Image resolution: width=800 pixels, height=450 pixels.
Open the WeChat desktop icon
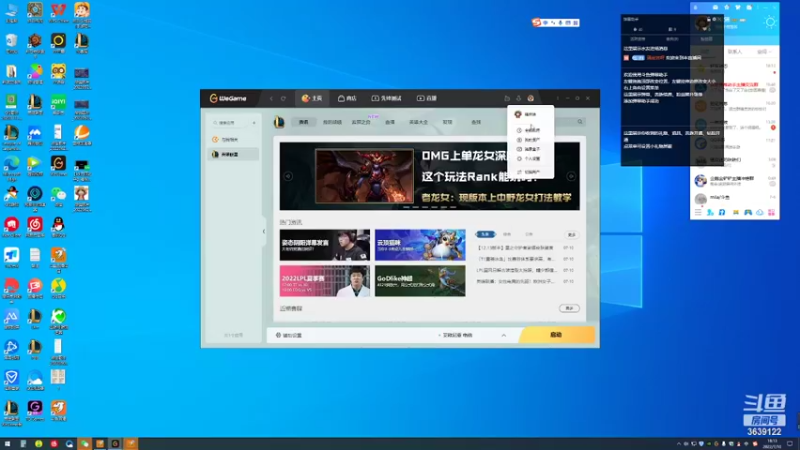(x=58, y=196)
